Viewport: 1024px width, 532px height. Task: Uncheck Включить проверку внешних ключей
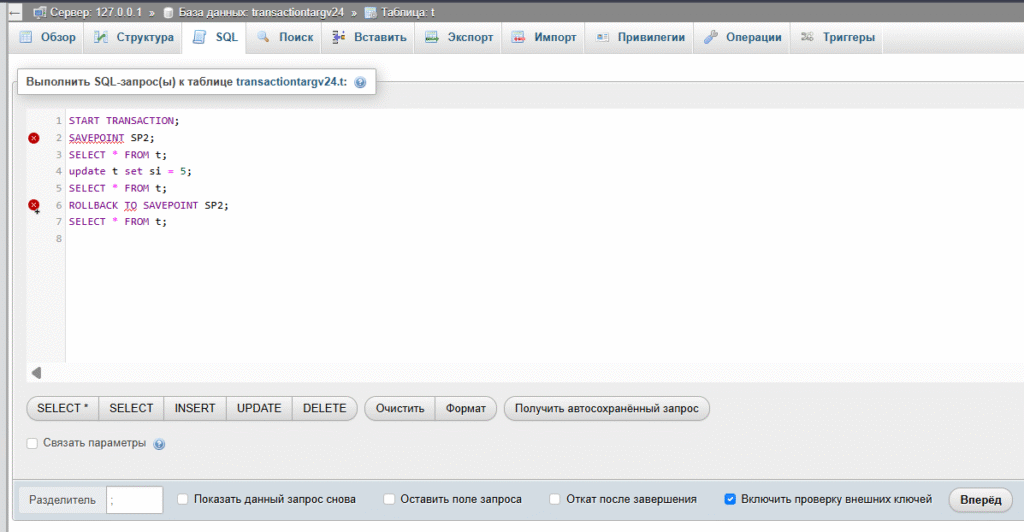point(730,499)
